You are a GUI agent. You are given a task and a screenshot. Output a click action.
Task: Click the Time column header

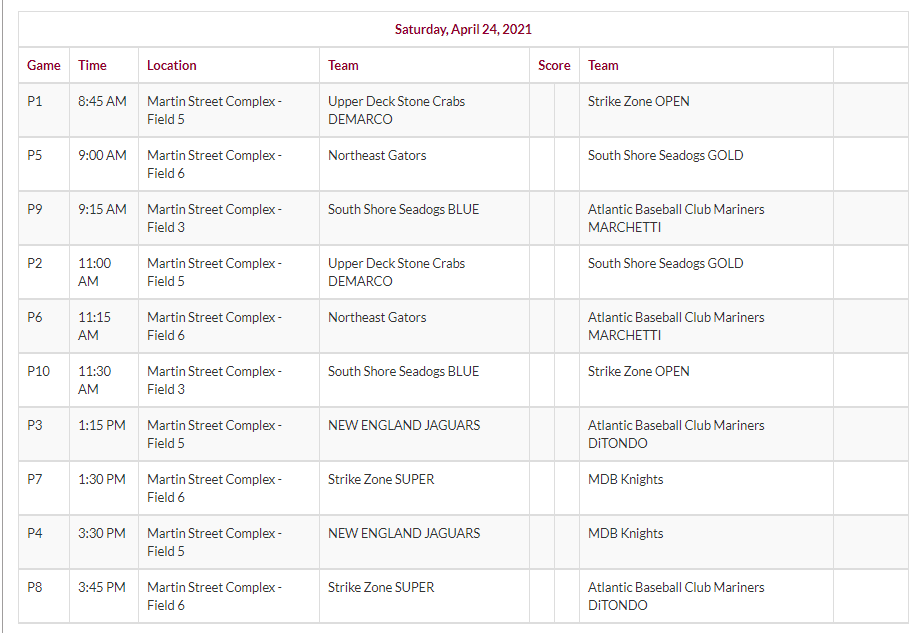(92, 65)
